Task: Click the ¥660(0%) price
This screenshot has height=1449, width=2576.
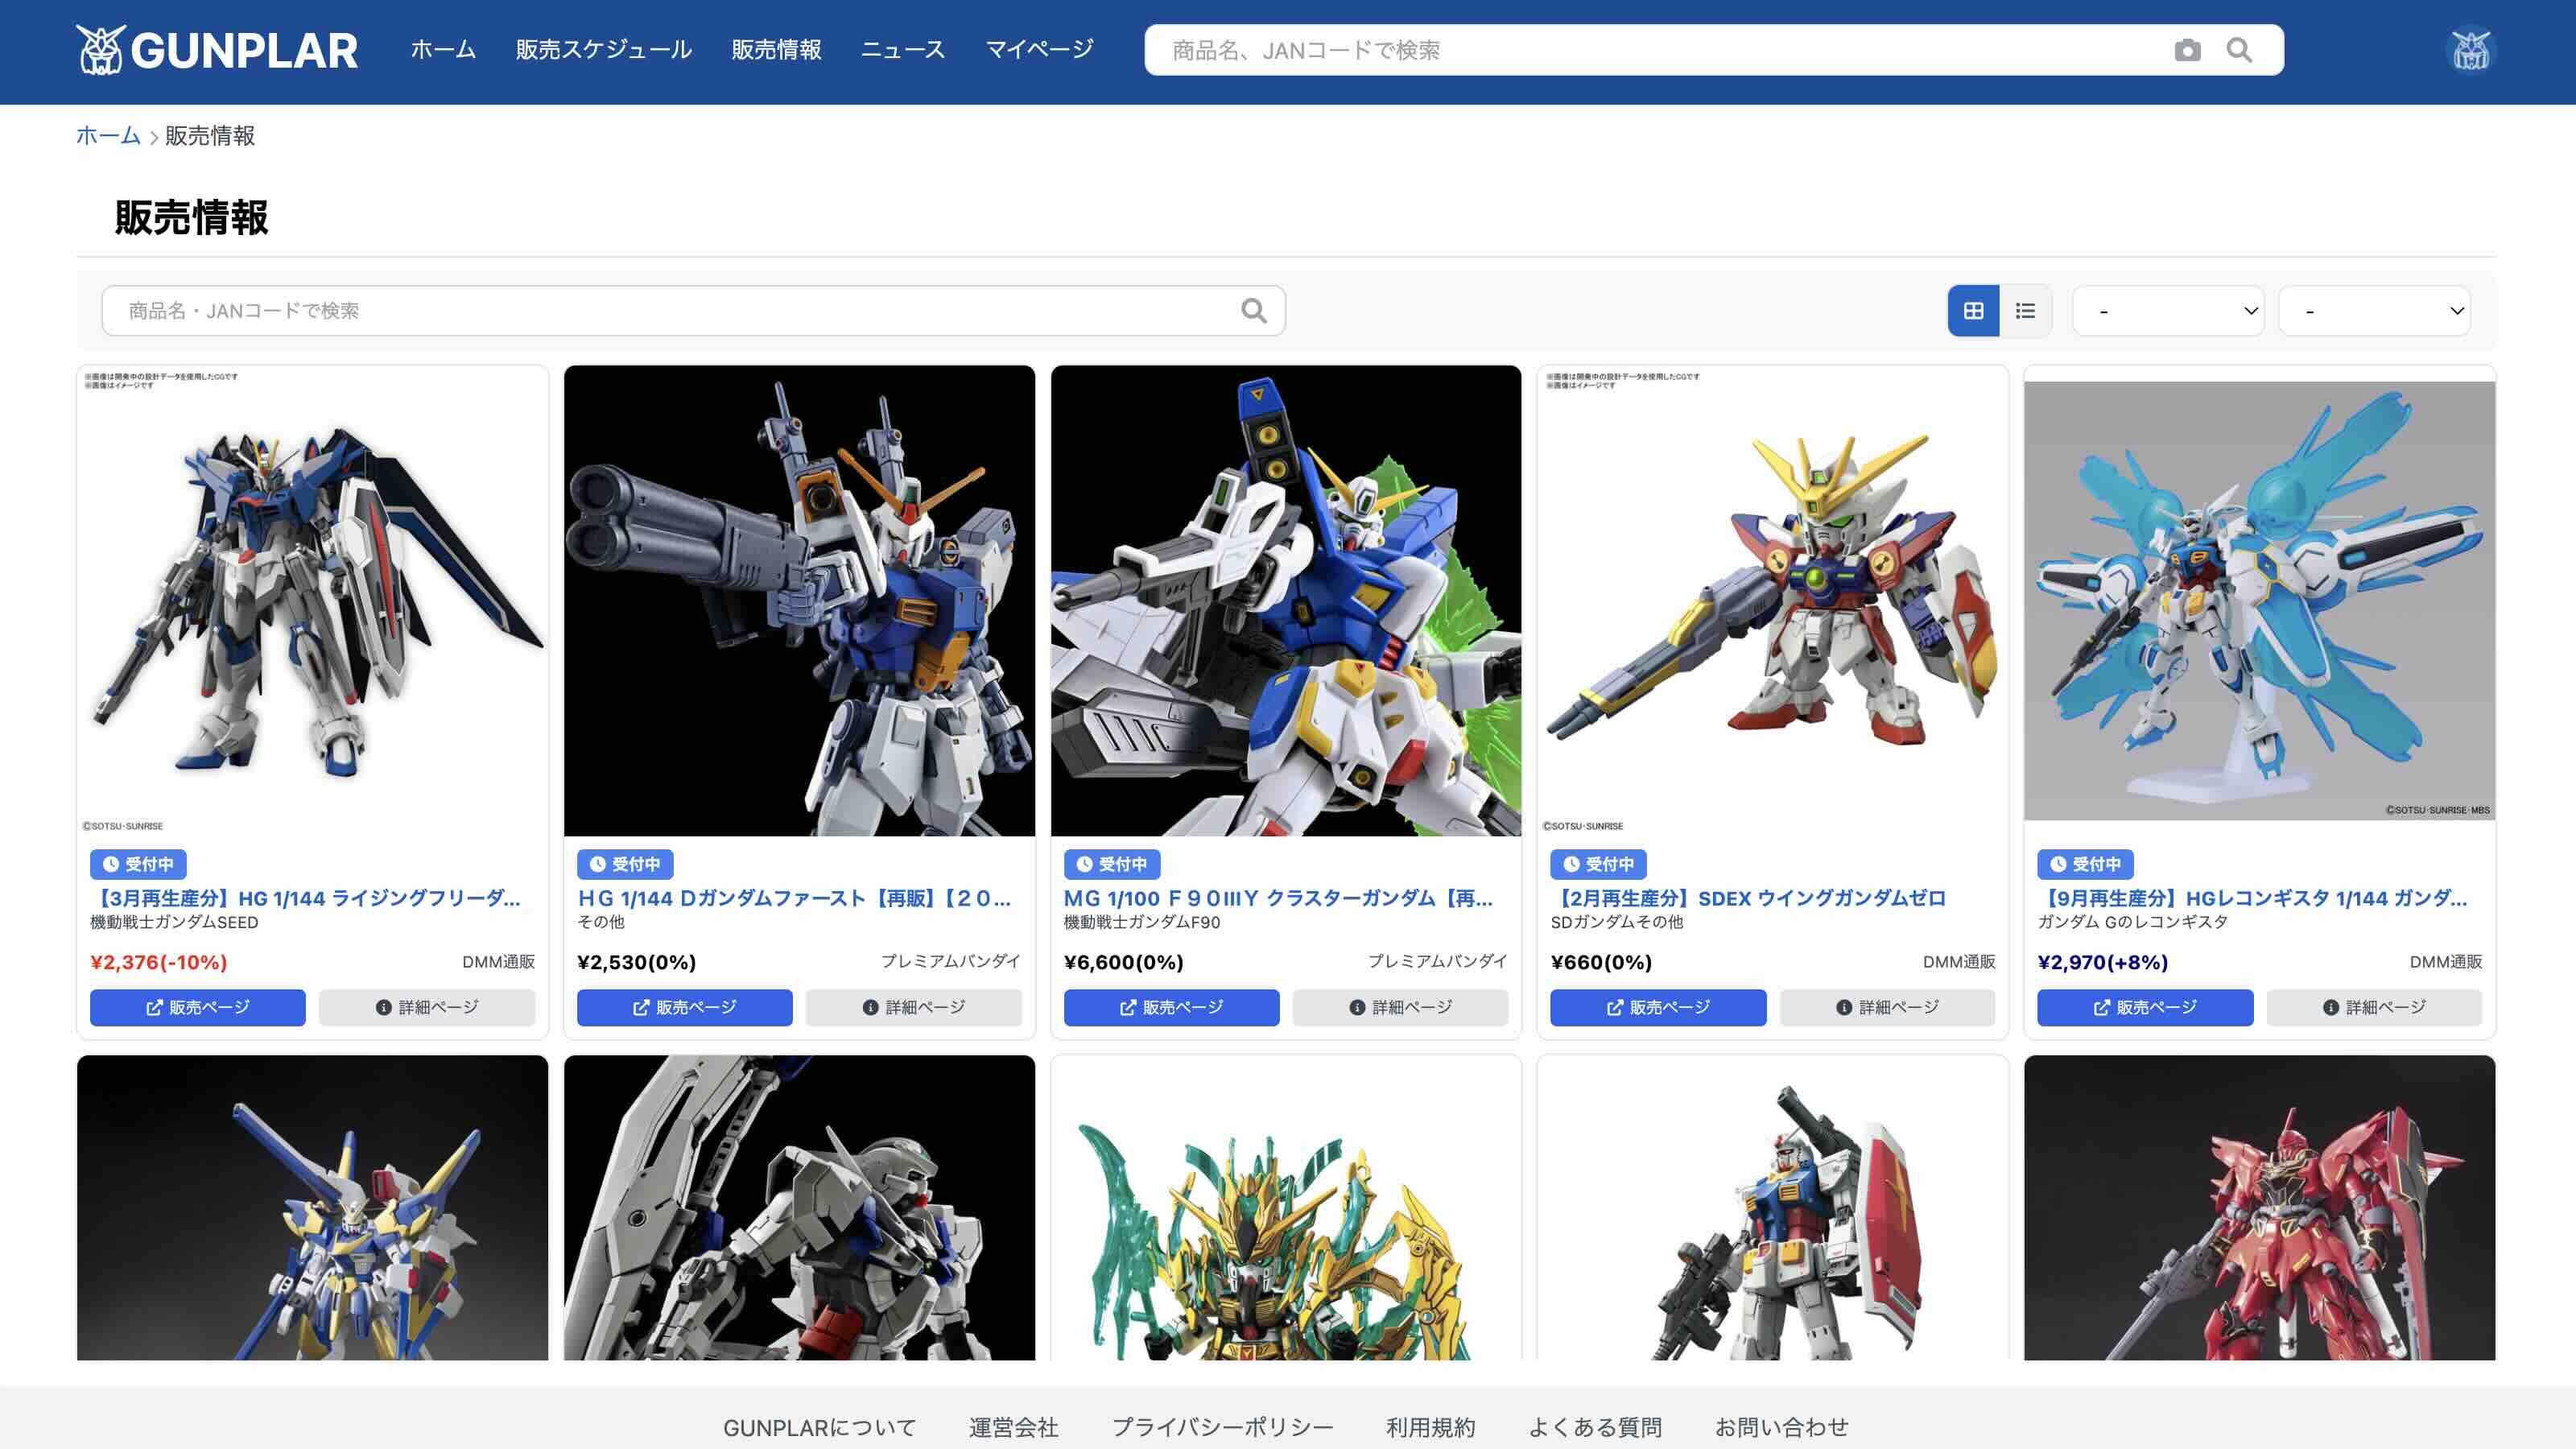Action: (1601, 962)
